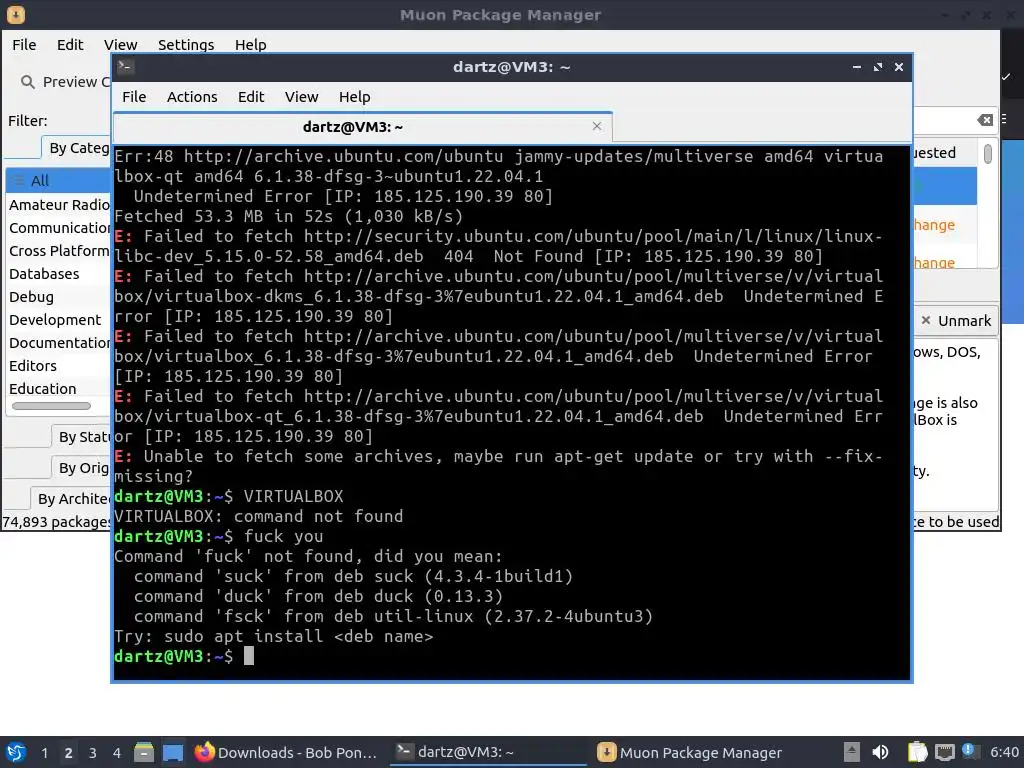Switch to virtual desktop 1
1024x768 pixels.
(44, 753)
